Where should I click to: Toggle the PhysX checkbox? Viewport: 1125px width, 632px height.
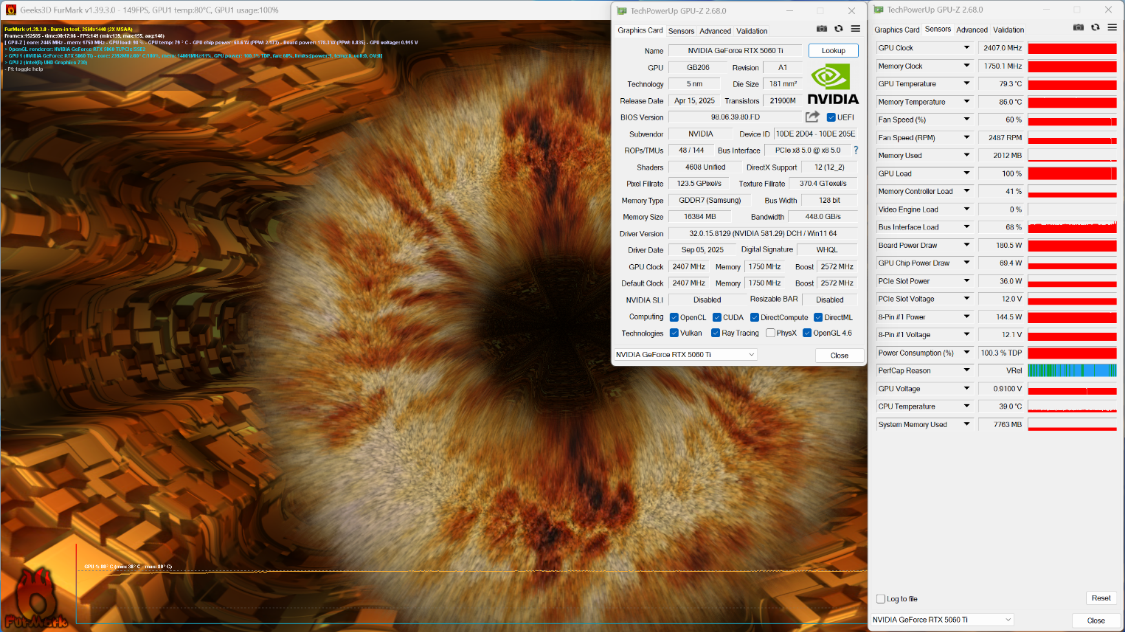click(x=770, y=333)
